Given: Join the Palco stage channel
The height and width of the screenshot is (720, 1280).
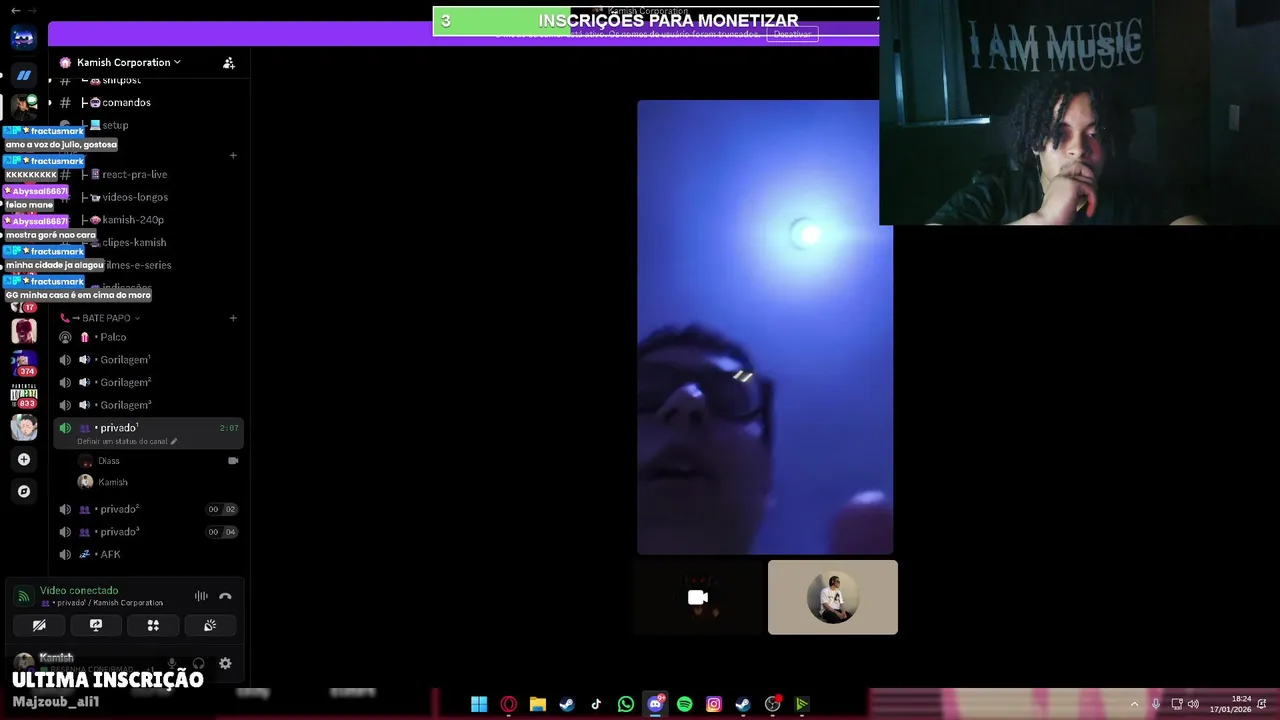Looking at the screenshot, I should (x=146, y=337).
